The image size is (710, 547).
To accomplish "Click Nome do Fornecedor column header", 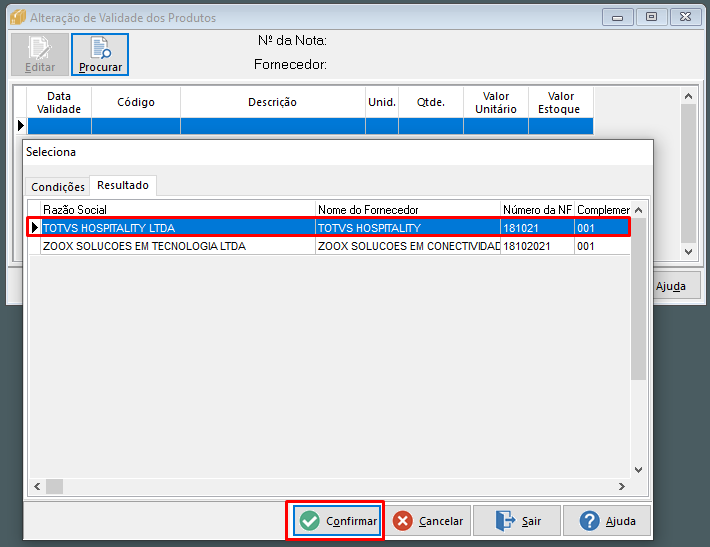I will pos(408,210).
